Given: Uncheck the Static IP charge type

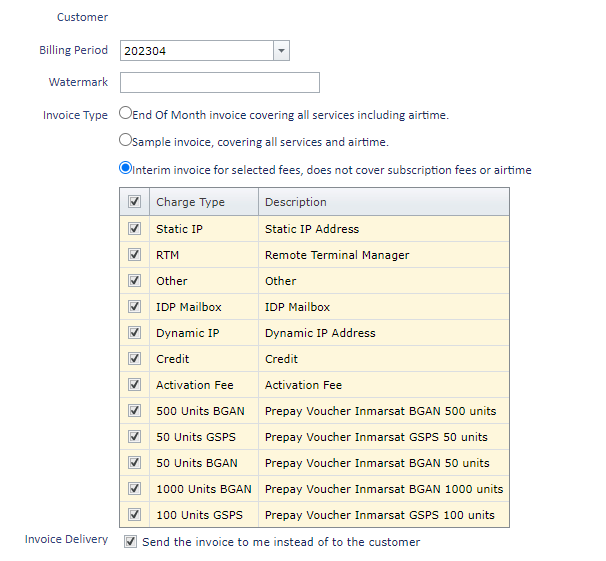Looking at the screenshot, I should (134, 229).
